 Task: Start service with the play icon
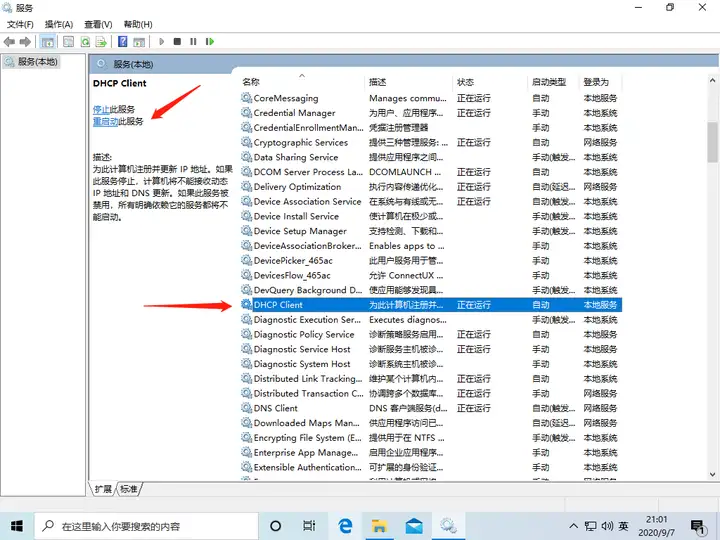coord(161,42)
